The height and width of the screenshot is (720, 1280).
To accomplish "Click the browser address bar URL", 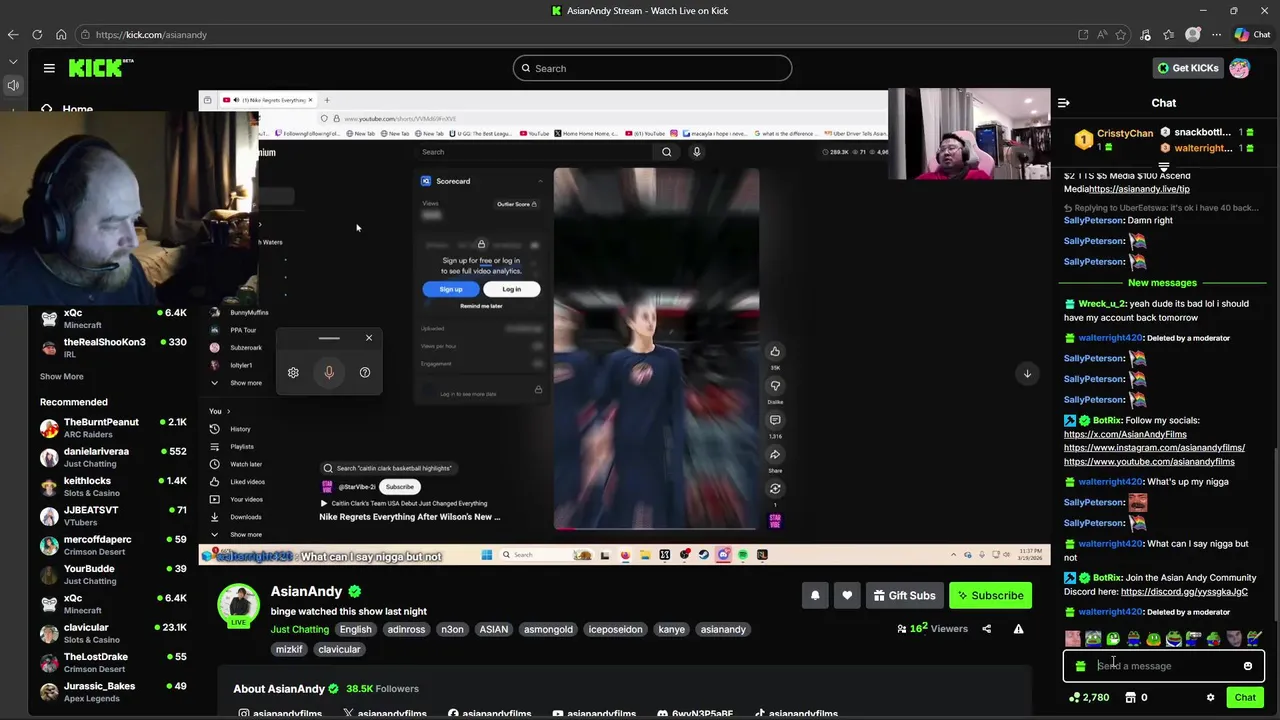I will pyautogui.click(x=151, y=34).
